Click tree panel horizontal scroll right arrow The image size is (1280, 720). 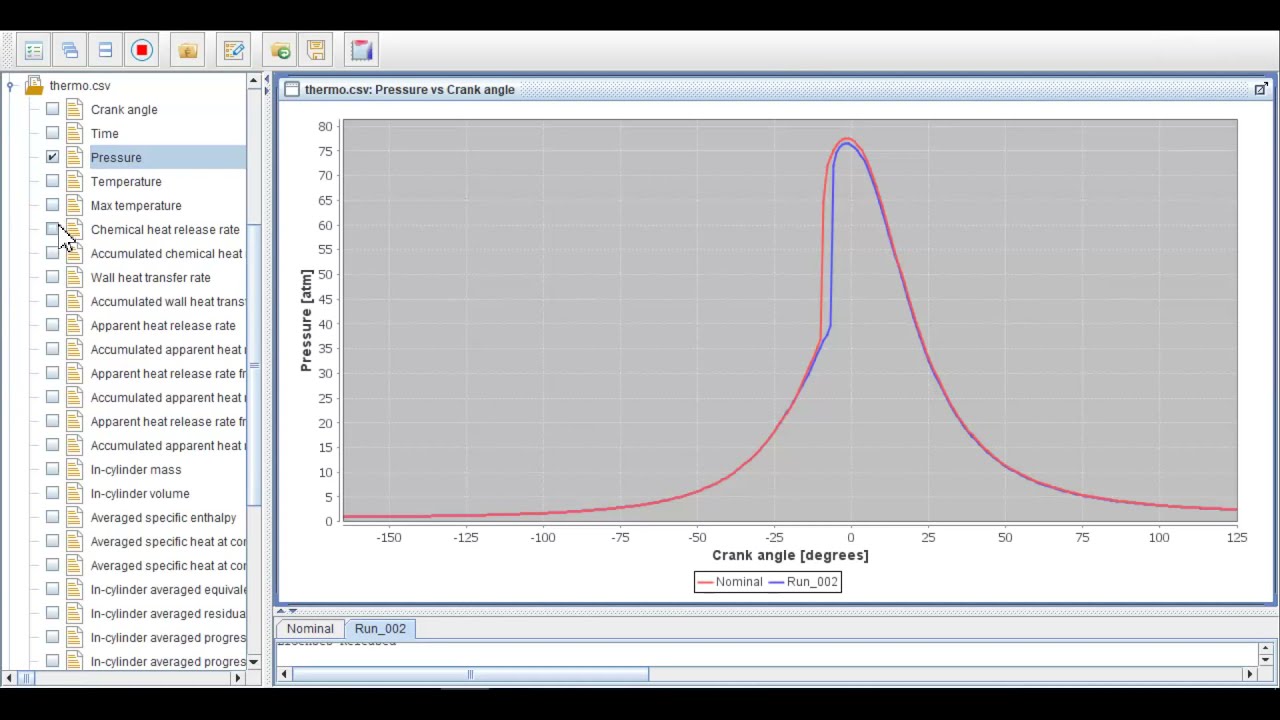(238, 678)
